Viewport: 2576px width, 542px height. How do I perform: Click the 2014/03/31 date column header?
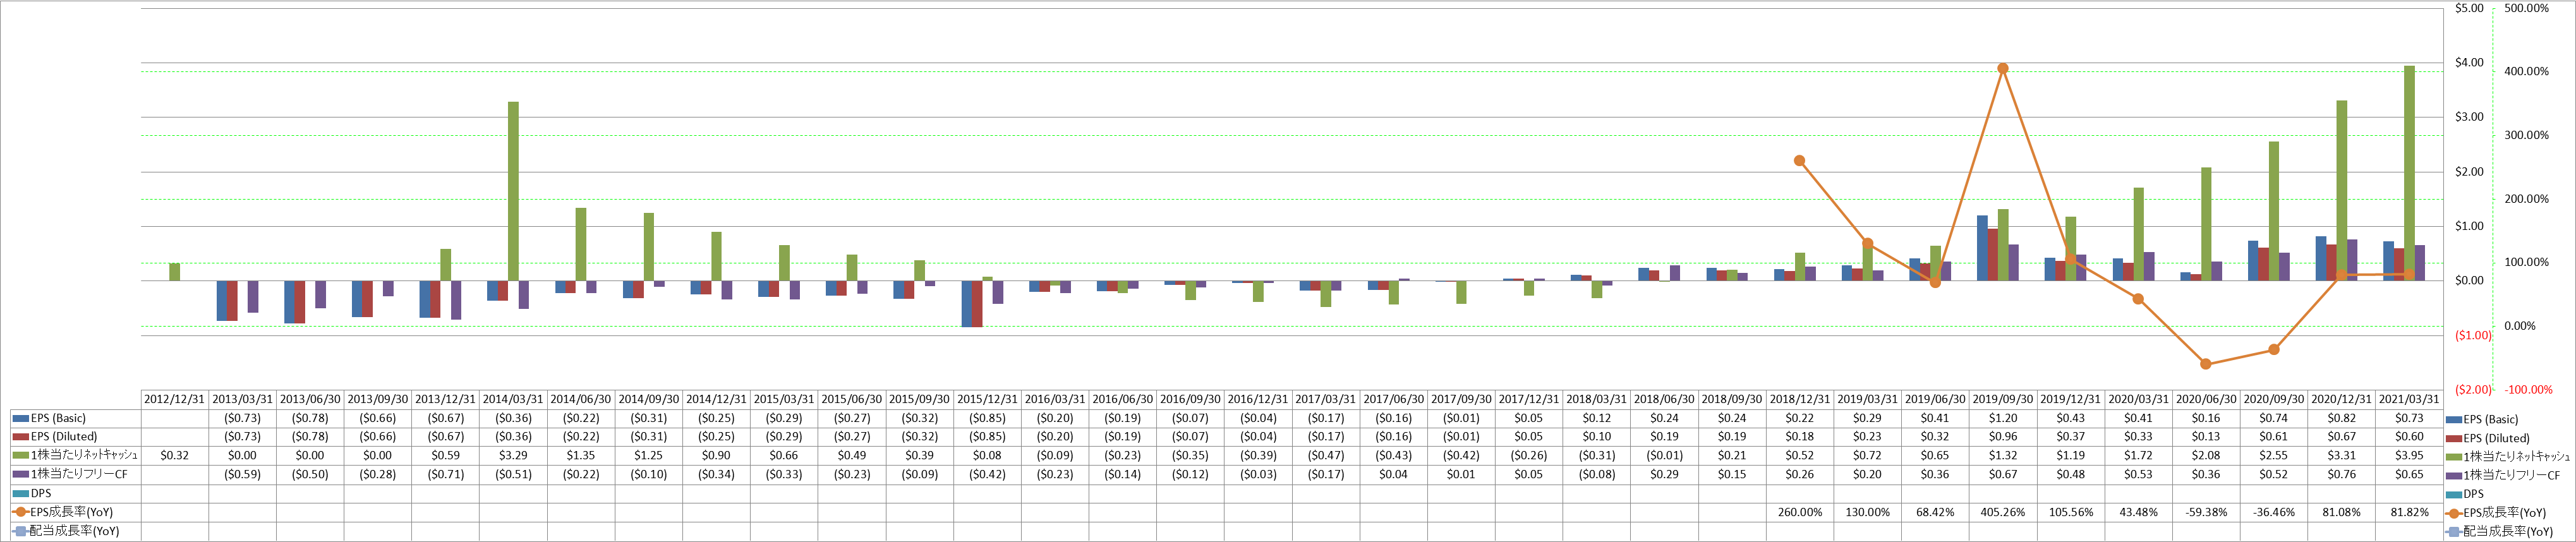[513, 399]
